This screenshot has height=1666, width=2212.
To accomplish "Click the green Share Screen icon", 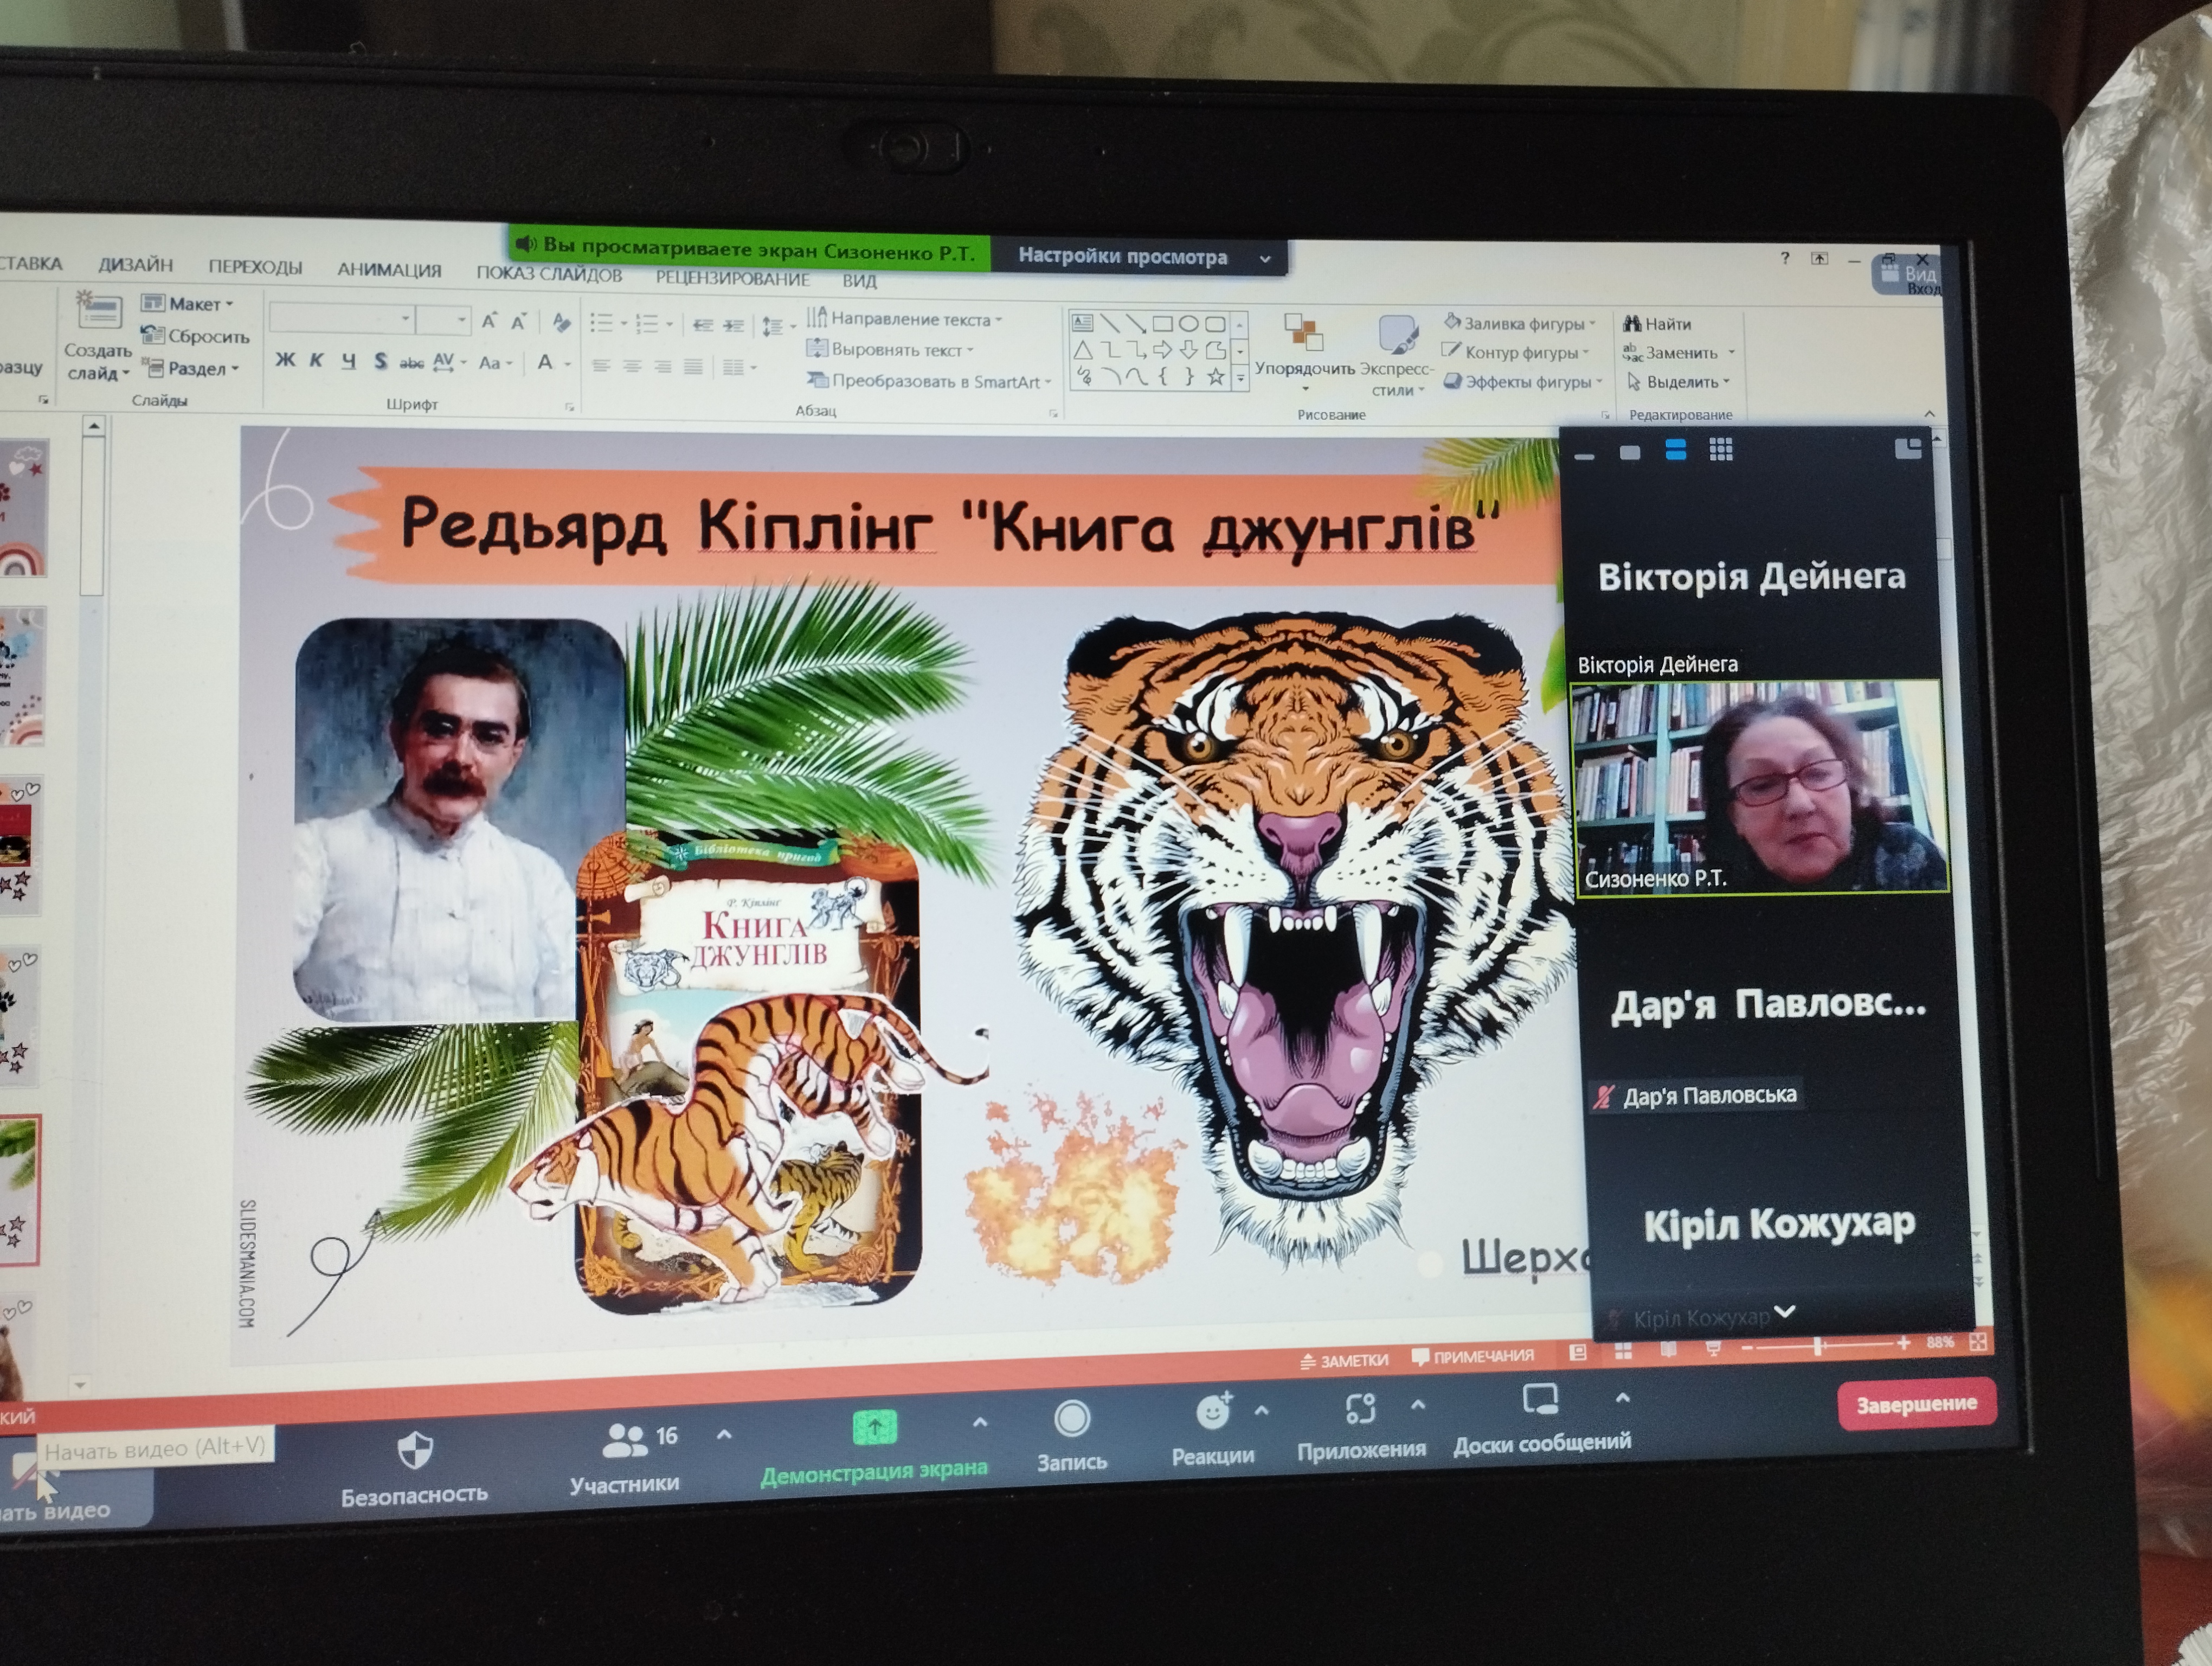I will click(x=875, y=1427).
